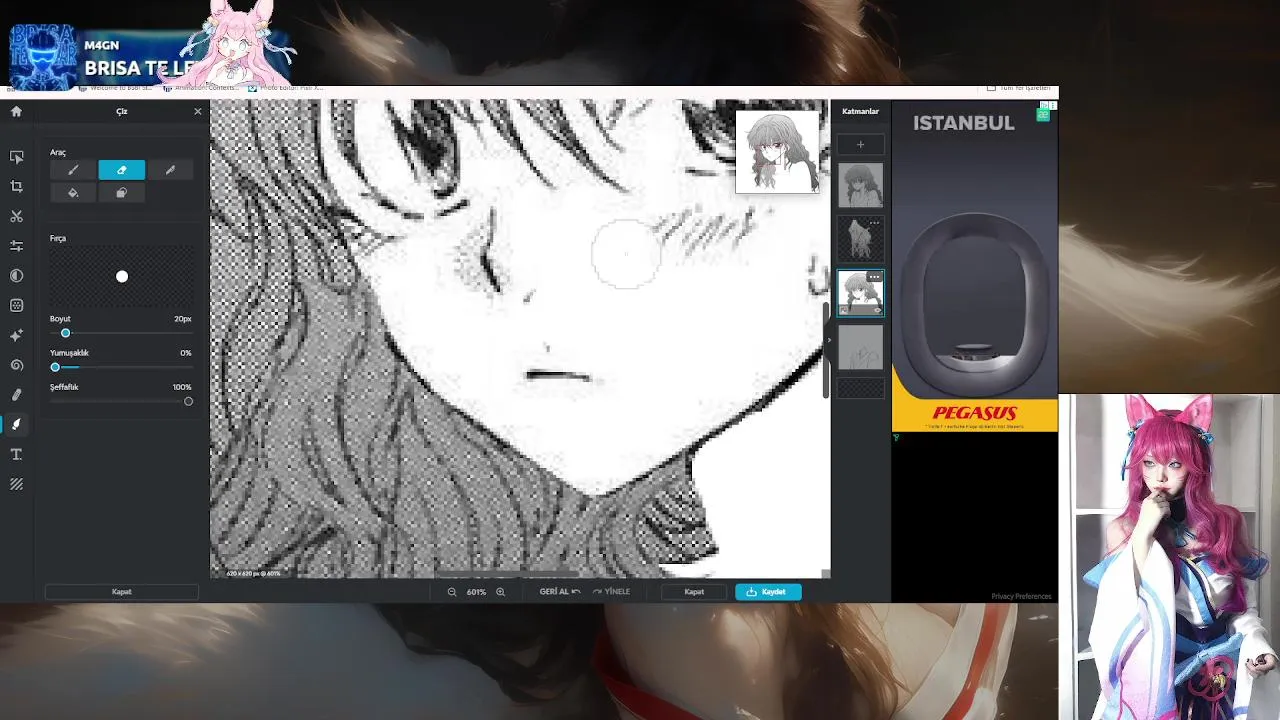Select the Crop tool
1280x720 pixels.
coord(16,186)
